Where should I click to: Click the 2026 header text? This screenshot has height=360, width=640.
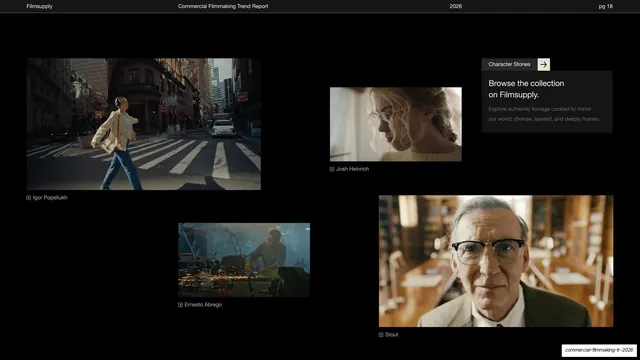pyautogui.click(x=456, y=6)
